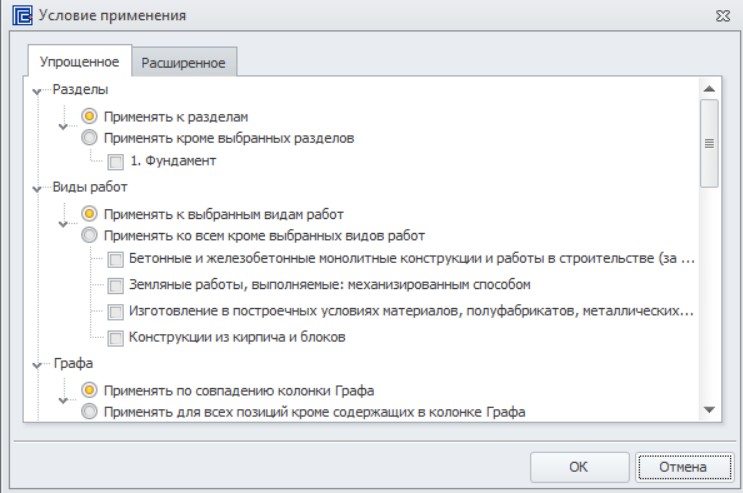743x493 pixels.
Task: Click the application logo icon in title bar
Action: pos(22,15)
